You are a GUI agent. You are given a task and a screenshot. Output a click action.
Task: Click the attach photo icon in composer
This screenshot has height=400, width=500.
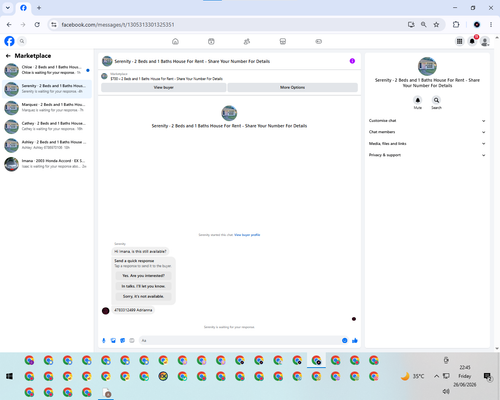[113, 340]
